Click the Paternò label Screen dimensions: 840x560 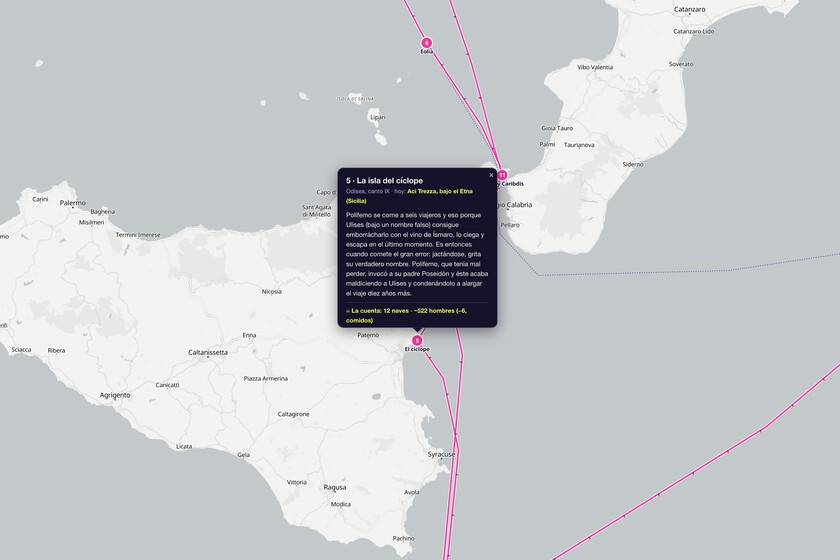pos(368,335)
